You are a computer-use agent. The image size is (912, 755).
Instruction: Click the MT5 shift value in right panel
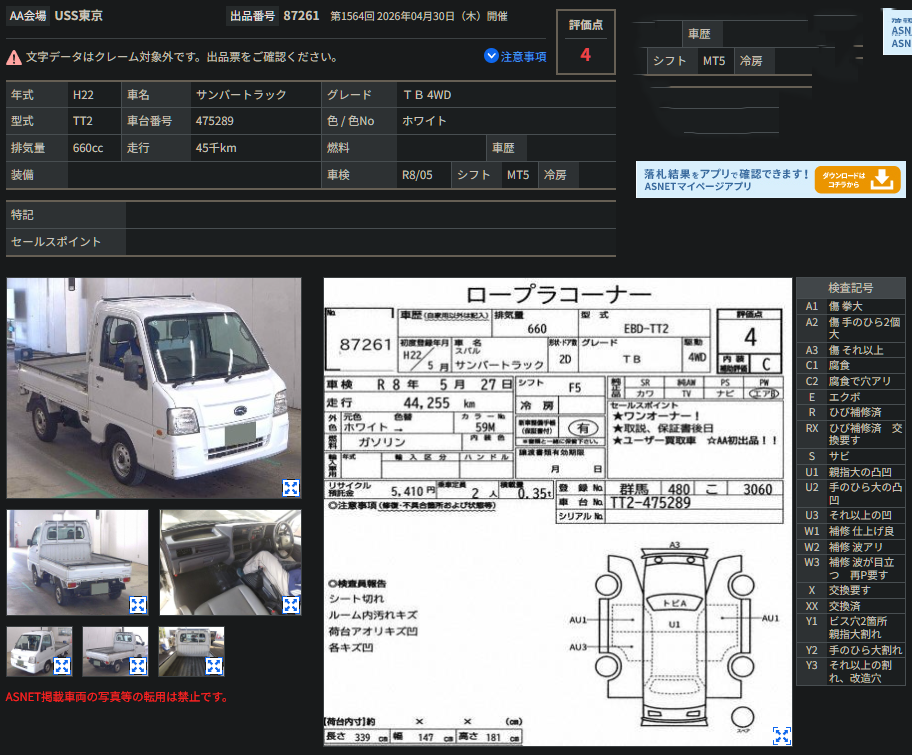click(x=714, y=60)
